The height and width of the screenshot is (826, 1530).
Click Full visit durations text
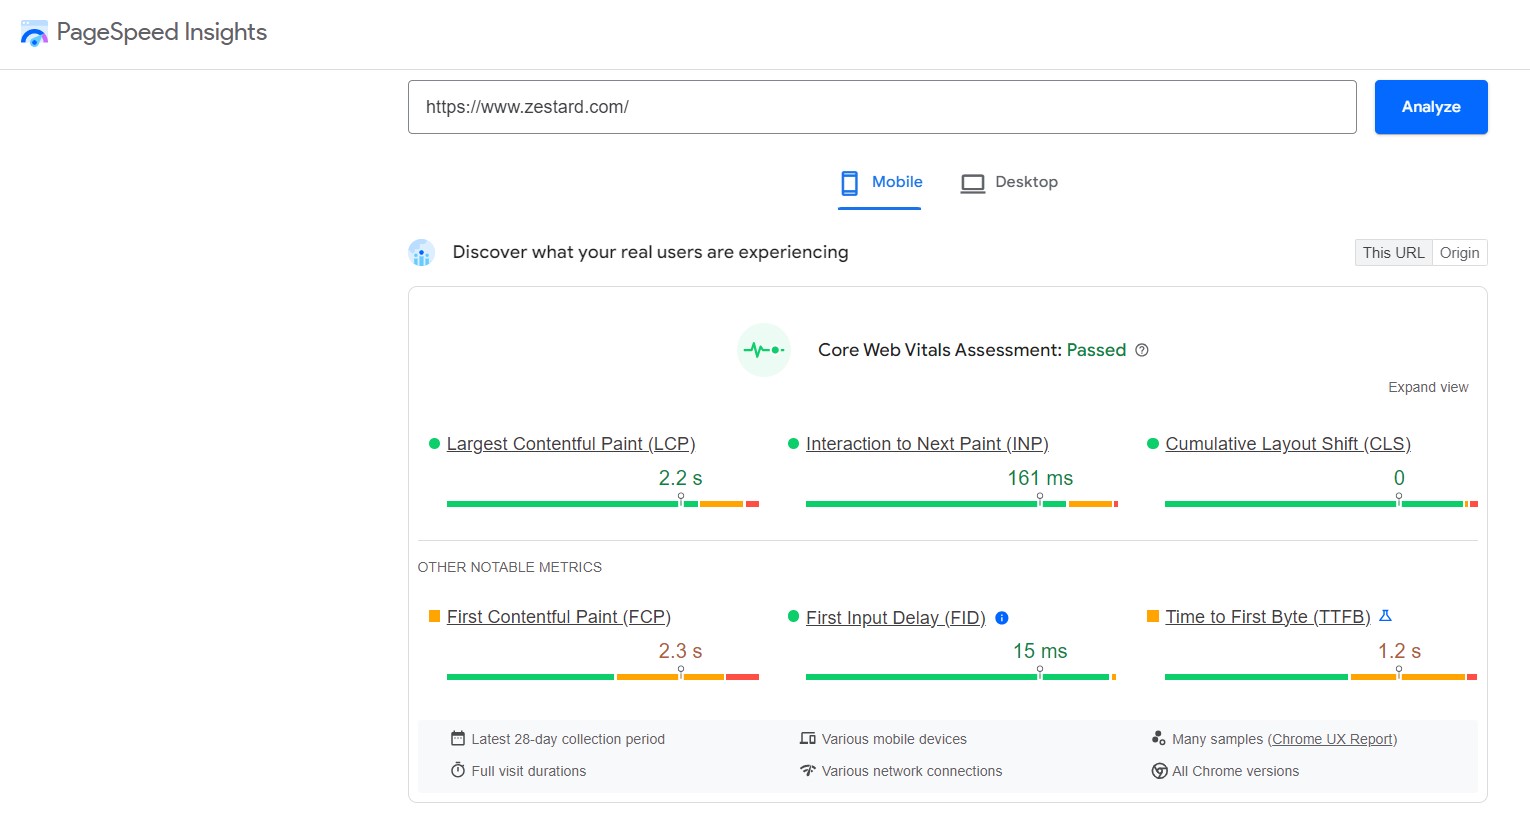(529, 771)
